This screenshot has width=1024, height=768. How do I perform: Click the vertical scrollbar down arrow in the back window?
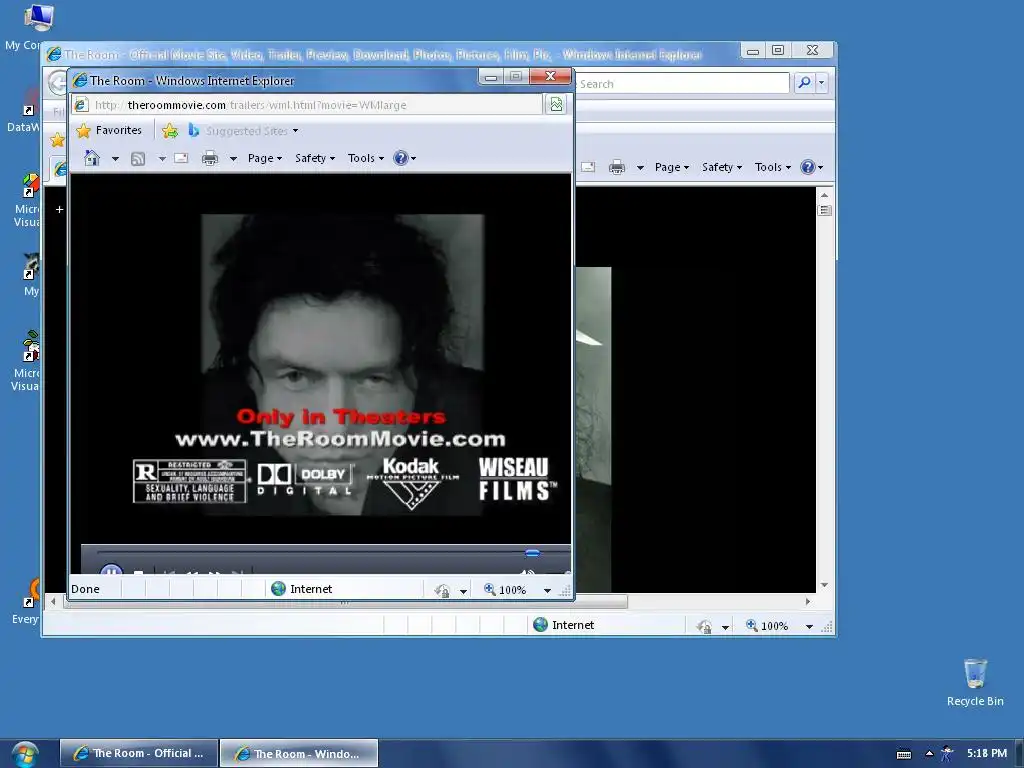tap(824, 585)
